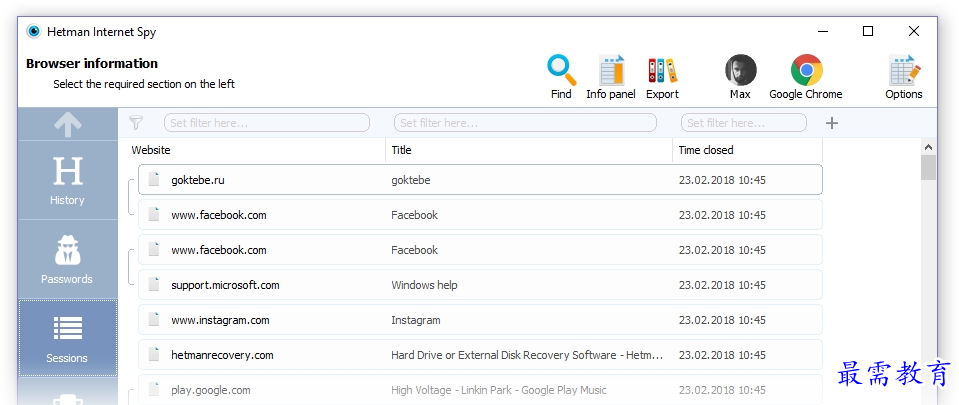This screenshot has width=959, height=405.
Task: Focus the Title filter field
Action: coord(525,122)
